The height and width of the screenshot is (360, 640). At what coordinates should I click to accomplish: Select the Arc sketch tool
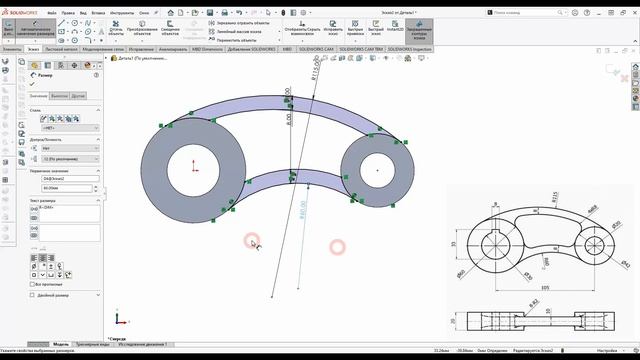(75, 31)
